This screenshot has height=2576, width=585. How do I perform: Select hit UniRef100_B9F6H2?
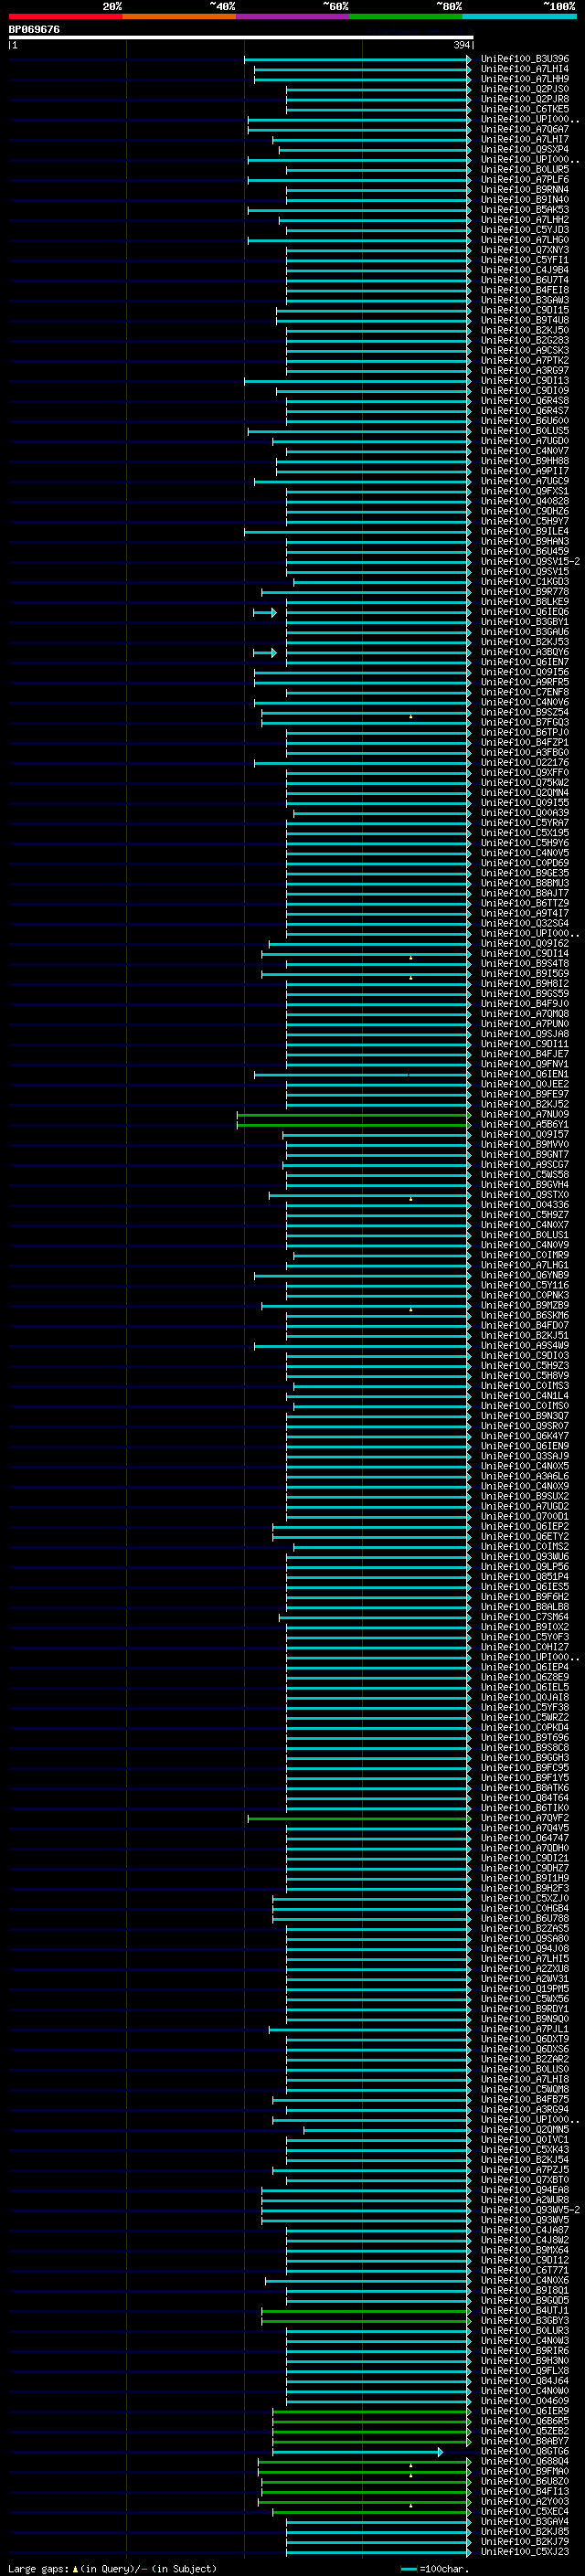(524, 1597)
